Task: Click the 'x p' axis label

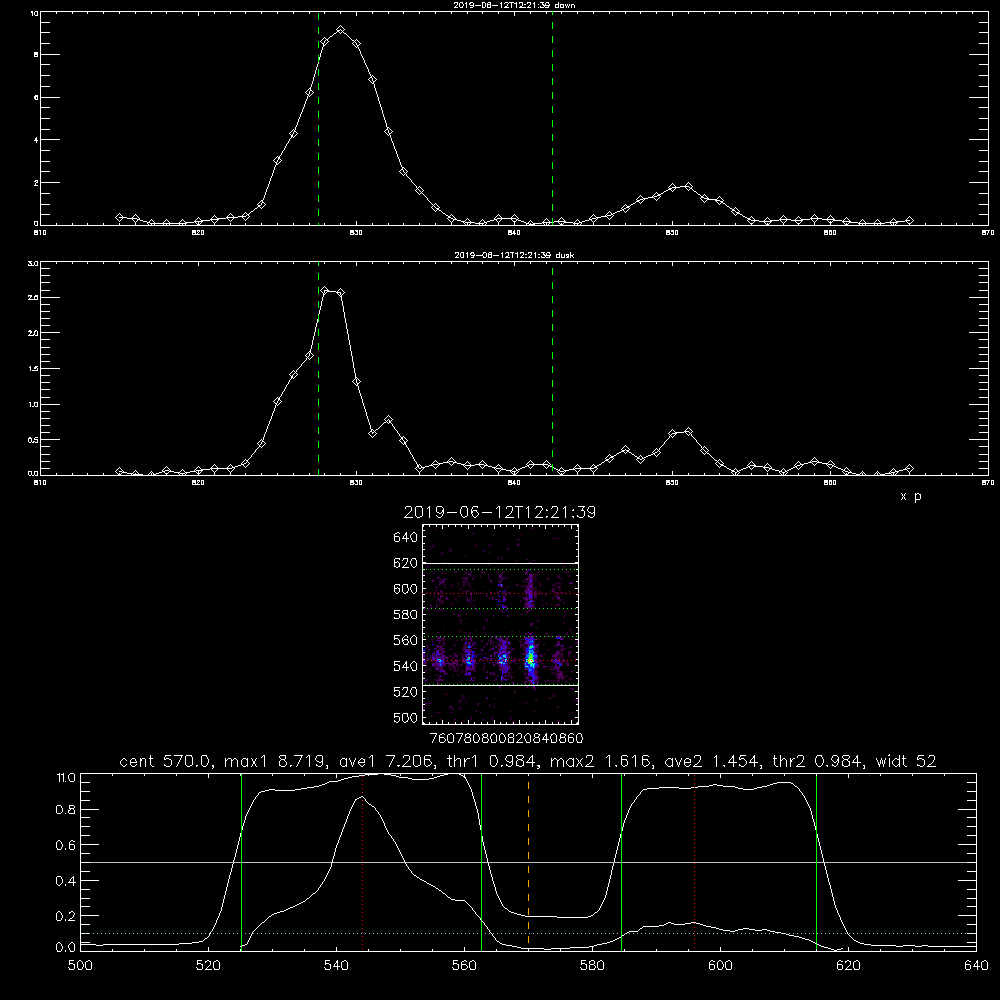Action: (x=911, y=496)
